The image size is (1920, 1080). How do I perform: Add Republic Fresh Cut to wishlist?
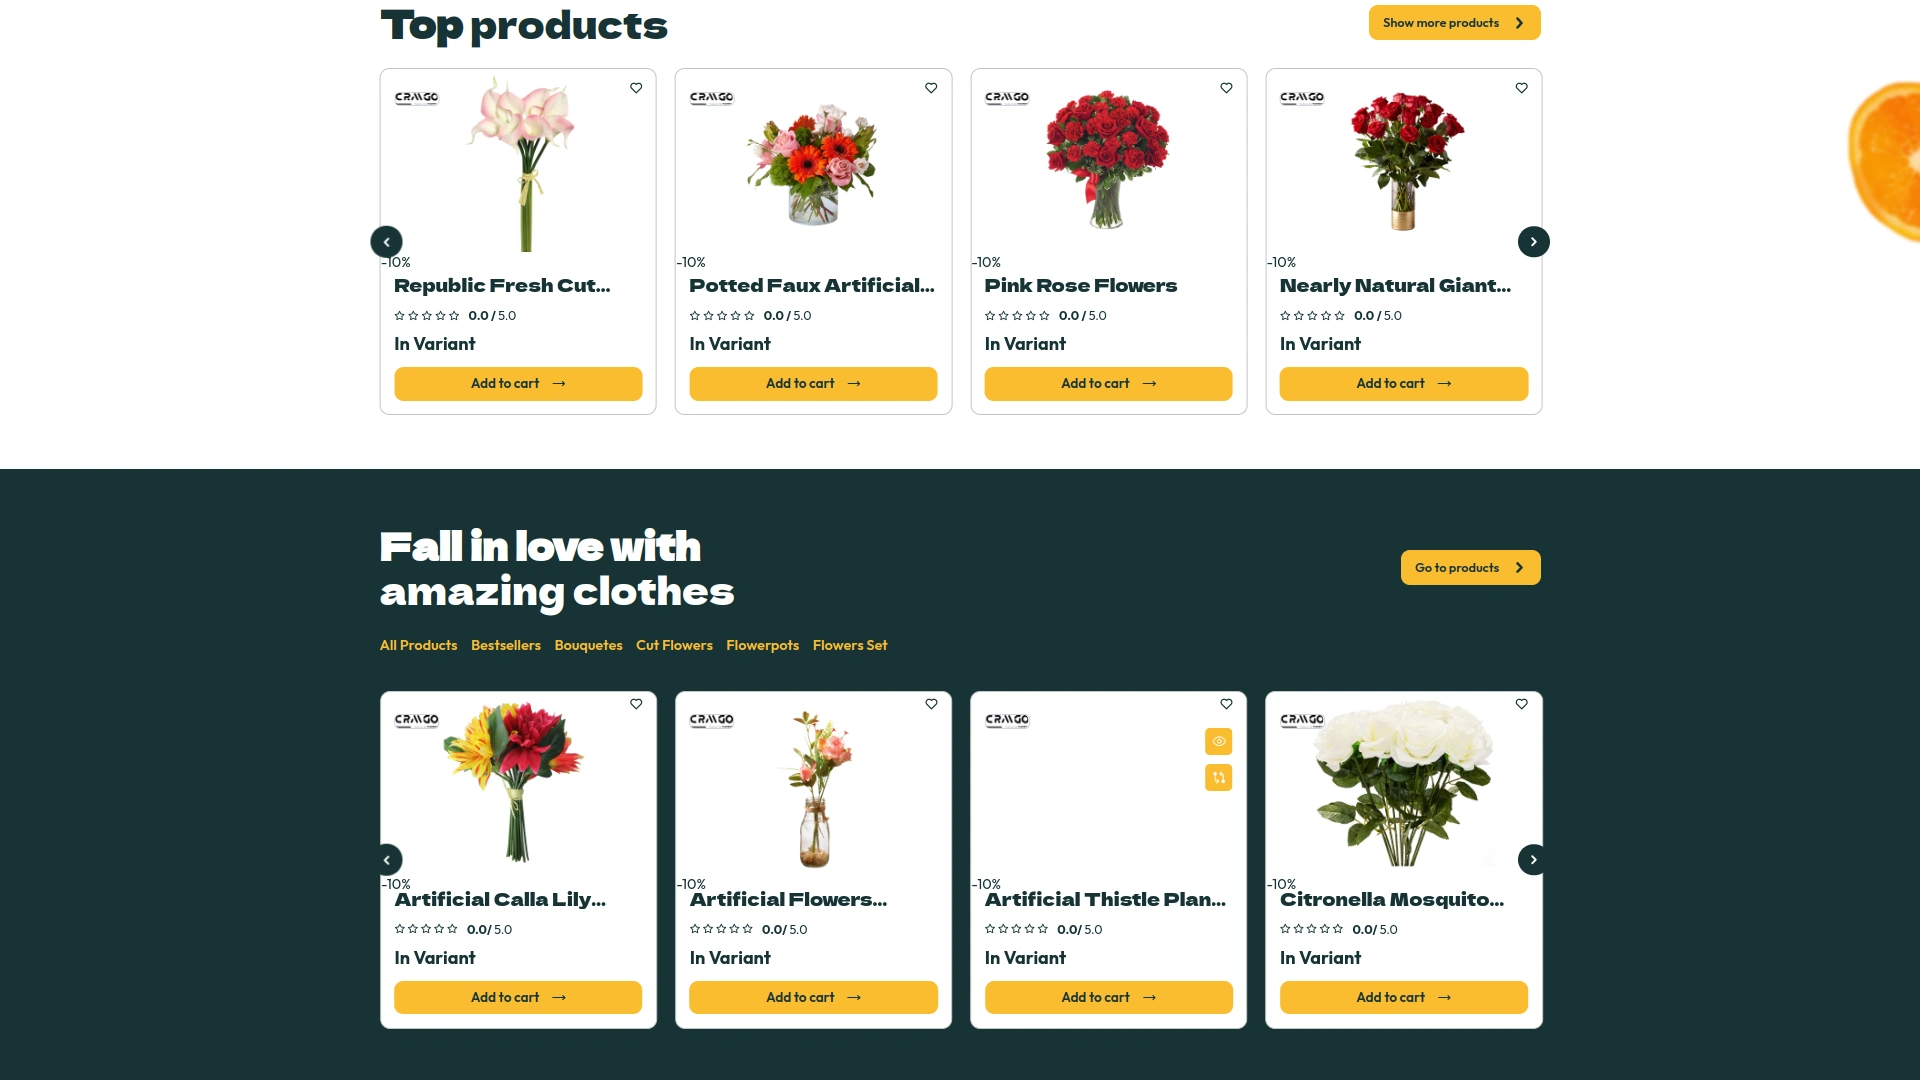coord(636,88)
